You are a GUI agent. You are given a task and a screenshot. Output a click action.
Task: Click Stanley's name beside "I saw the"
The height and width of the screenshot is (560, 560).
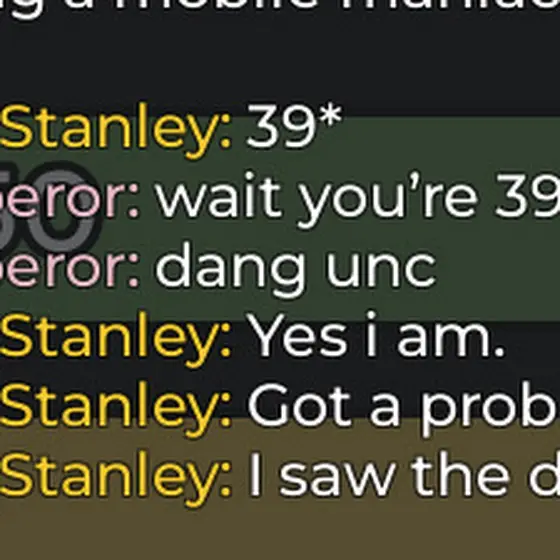click(x=115, y=478)
